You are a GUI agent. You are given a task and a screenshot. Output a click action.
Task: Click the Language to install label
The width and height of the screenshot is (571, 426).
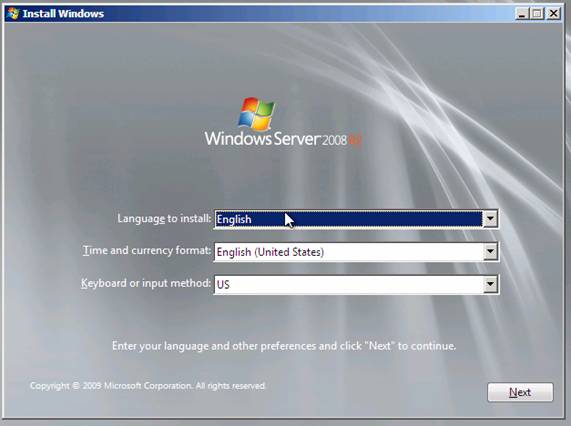164,218
